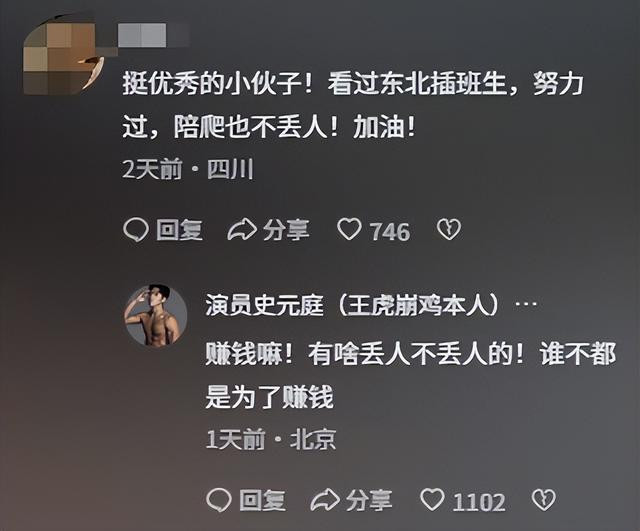The height and width of the screenshot is (531, 640).
Task: Like the first comment with 746 likes
Action: pyautogui.click(x=349, y=229)
